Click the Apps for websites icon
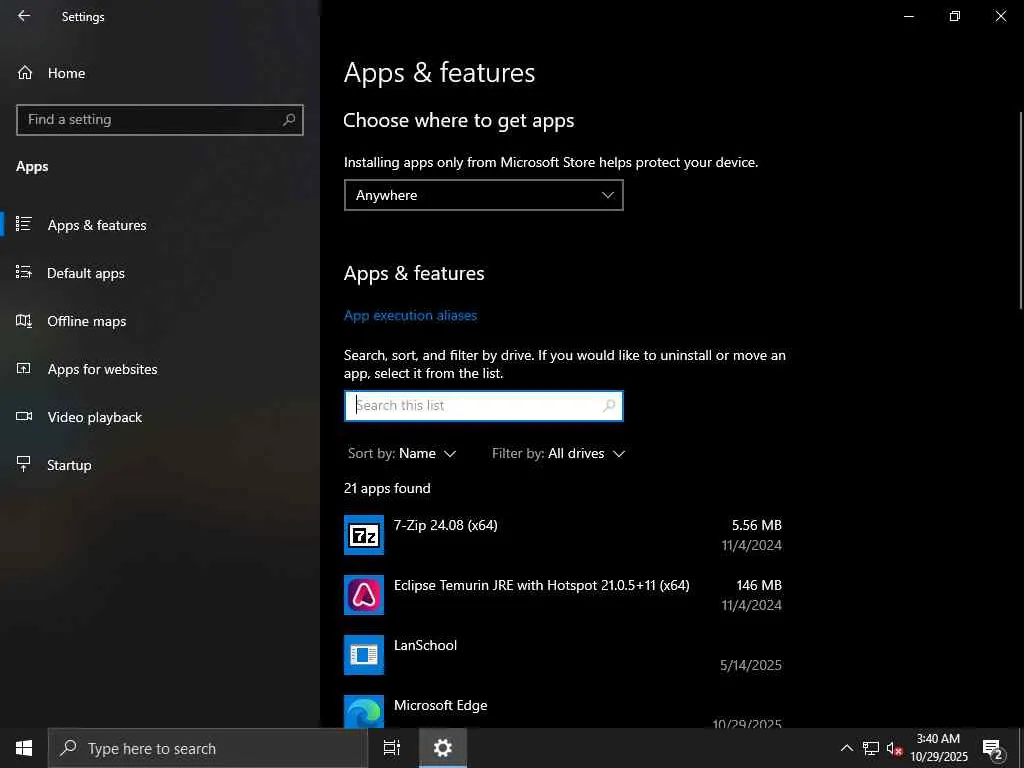Image resolution: width=1024 pixels, height=768 pixels. [x=24, y=368]
